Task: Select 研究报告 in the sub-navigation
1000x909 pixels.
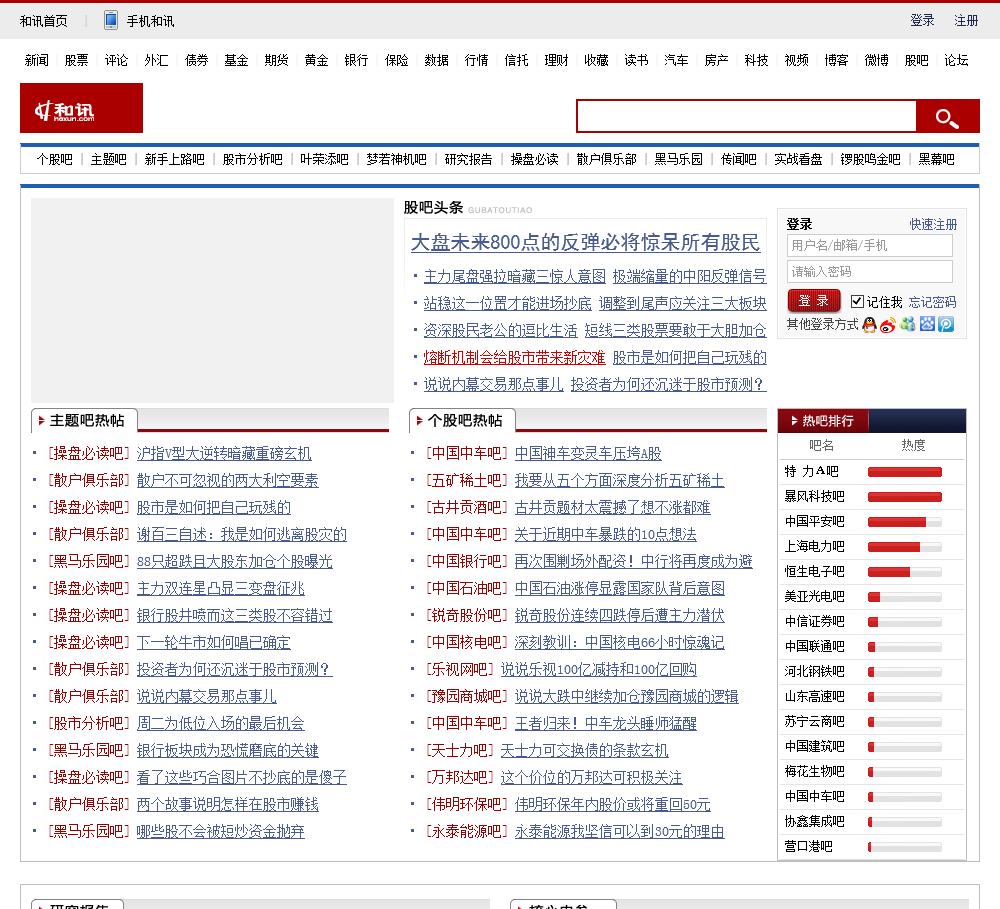Action: pyautogui.click(x=469, y=159)
